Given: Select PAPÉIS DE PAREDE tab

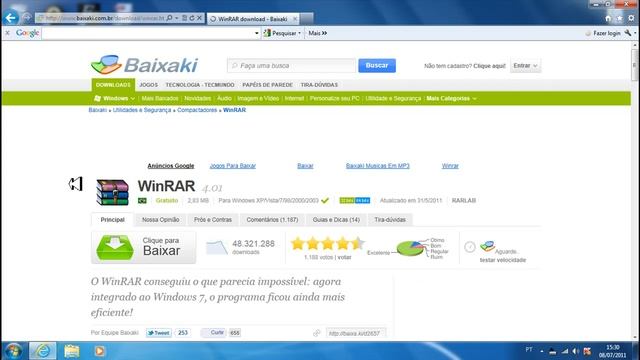Looking at the screenshot, I should [x=267, y=85].
